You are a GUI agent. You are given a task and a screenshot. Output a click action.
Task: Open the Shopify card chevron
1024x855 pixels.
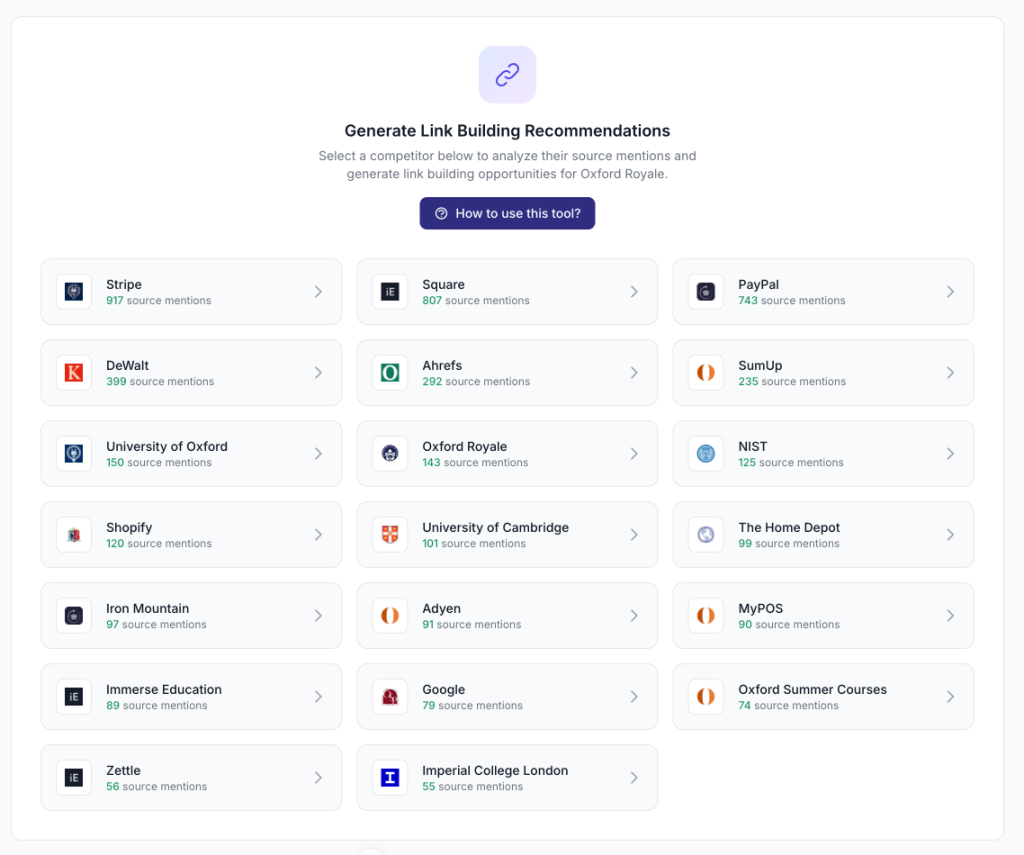318,534
